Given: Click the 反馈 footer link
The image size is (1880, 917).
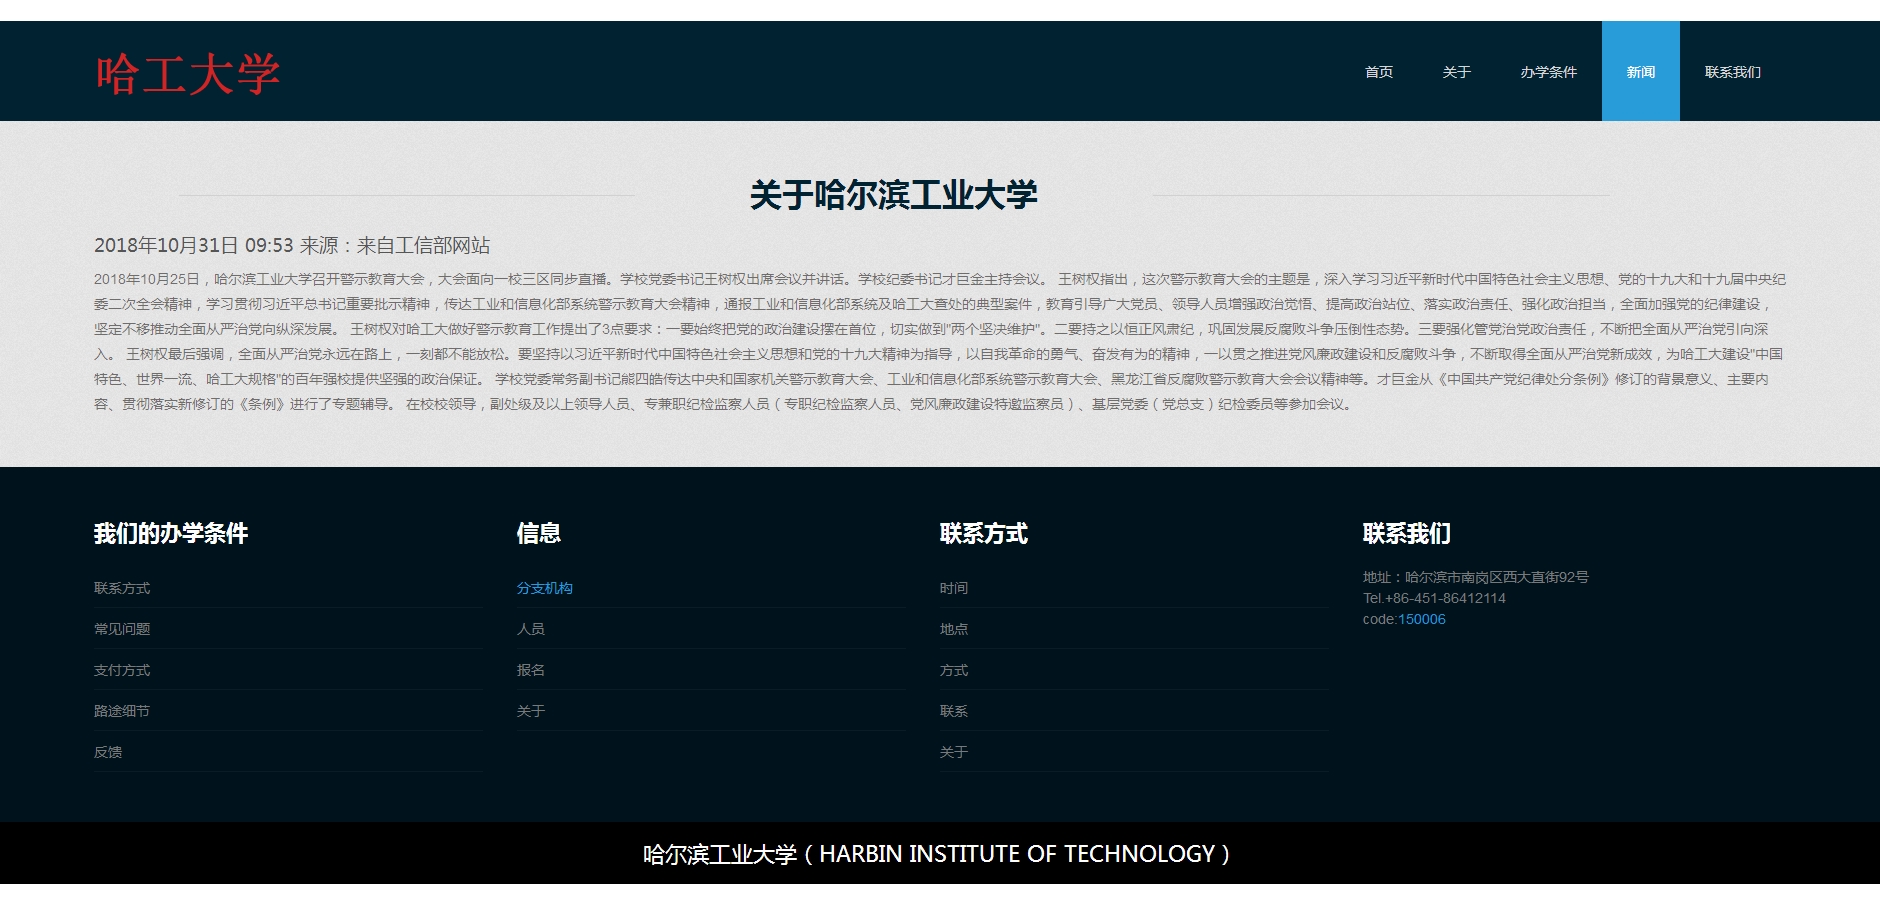Looking at the screenshot, I should 108,752.
